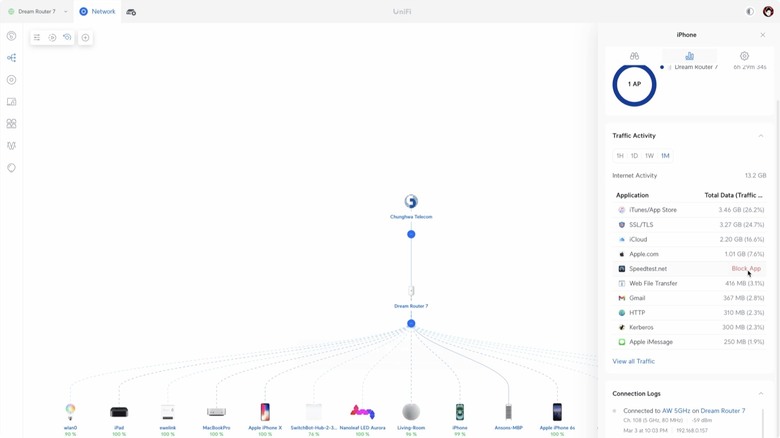Viewport: 780px width, 438px height.
Task: Select the 1H time range
Action: pos(620,156)
